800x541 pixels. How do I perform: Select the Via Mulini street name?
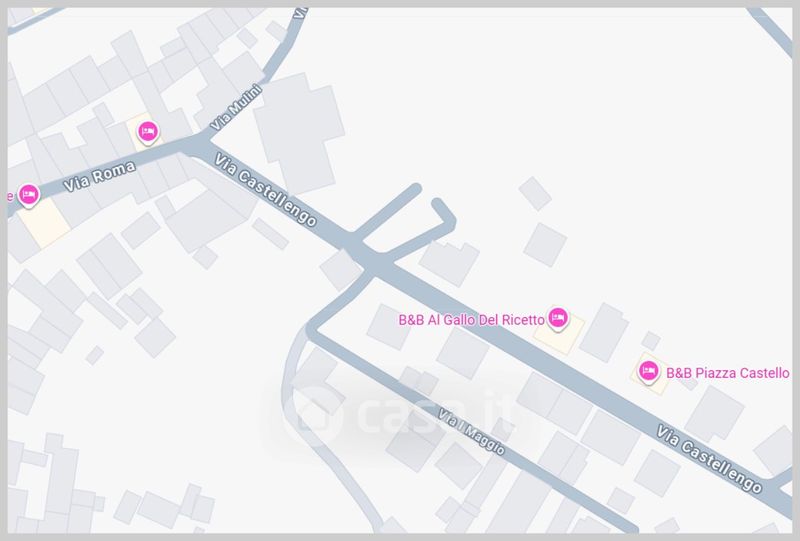(236, 108)
